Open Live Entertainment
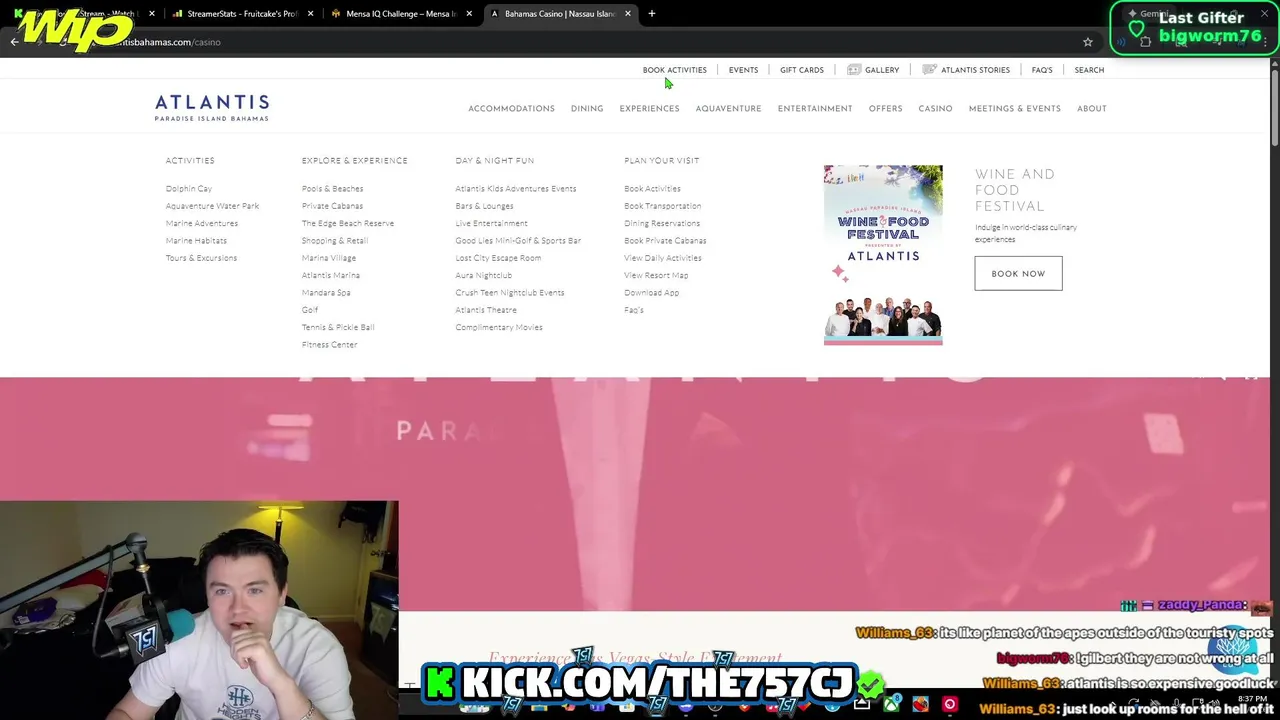This screenshot has height=720, width=1280. pos(491,223)
